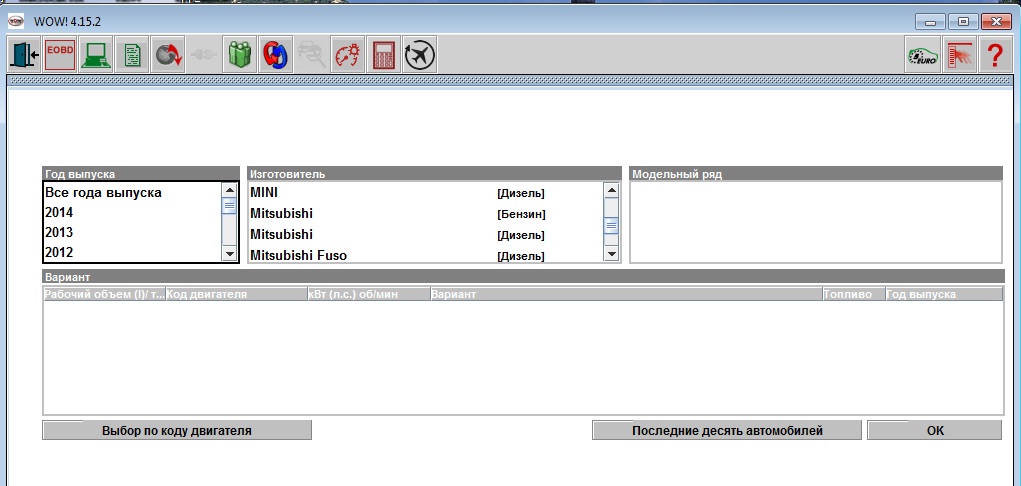Open the red calculator icon
Screen dimensions: 1021x486
[x=384, y=55]
